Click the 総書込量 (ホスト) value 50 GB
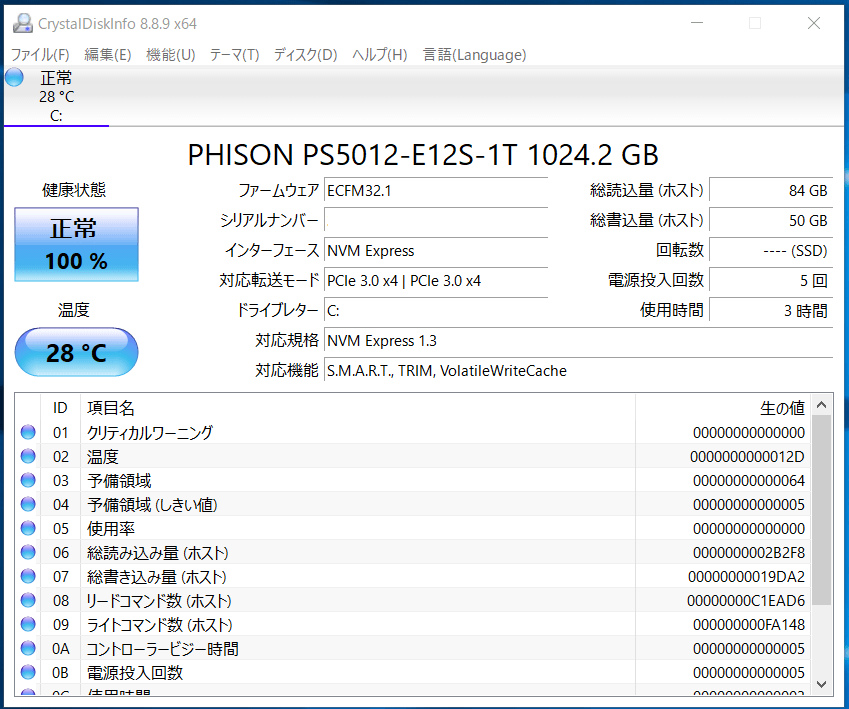 point(770,220)
